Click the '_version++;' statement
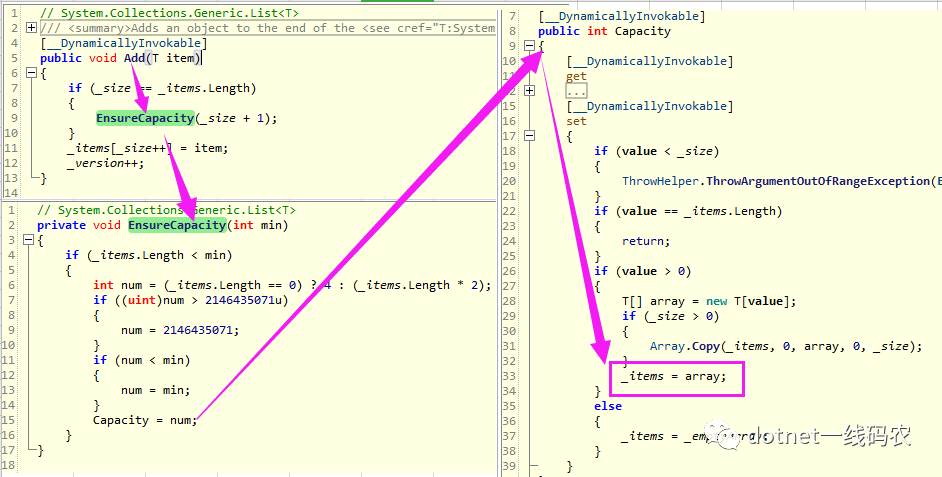 106,163
